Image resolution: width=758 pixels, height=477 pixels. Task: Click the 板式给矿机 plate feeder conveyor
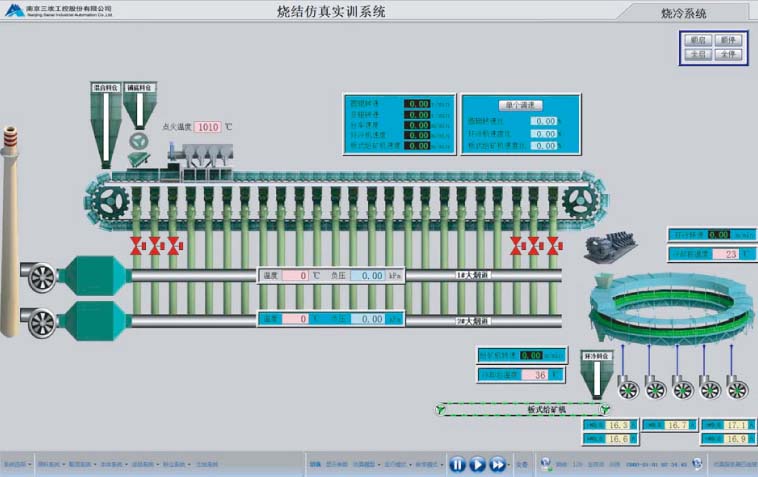[521, 409]
